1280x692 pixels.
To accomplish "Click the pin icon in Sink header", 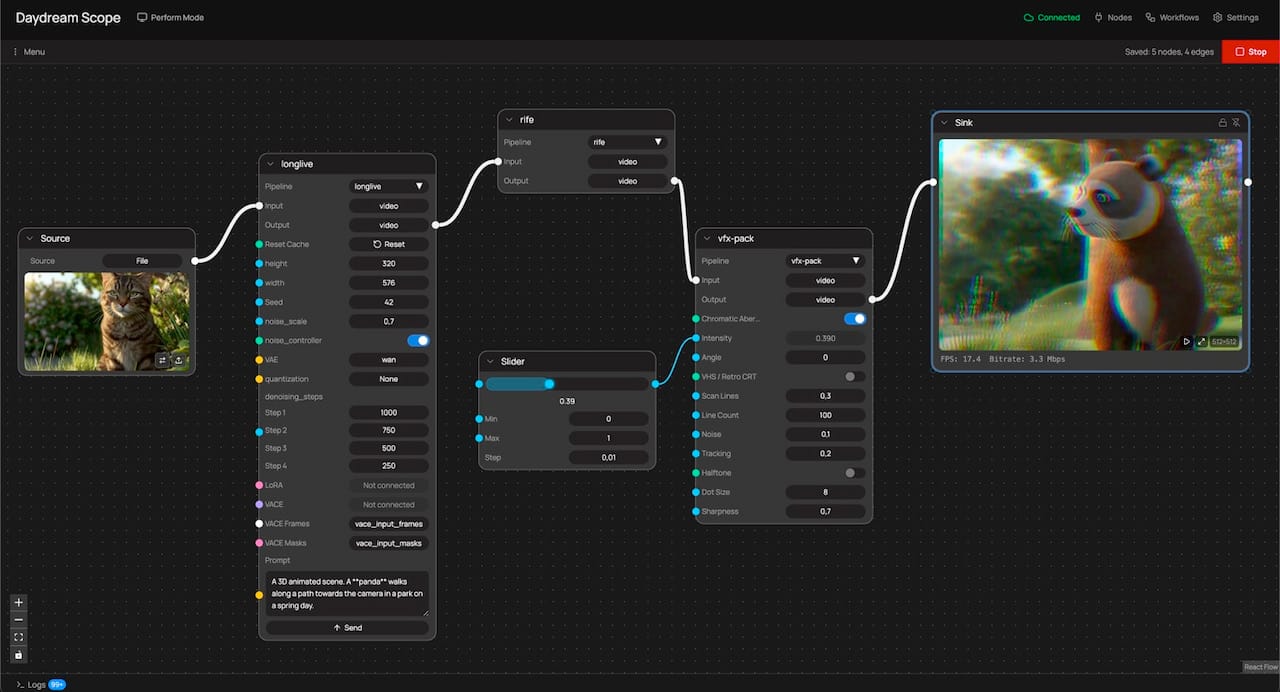I will (x=1236, y=122).
